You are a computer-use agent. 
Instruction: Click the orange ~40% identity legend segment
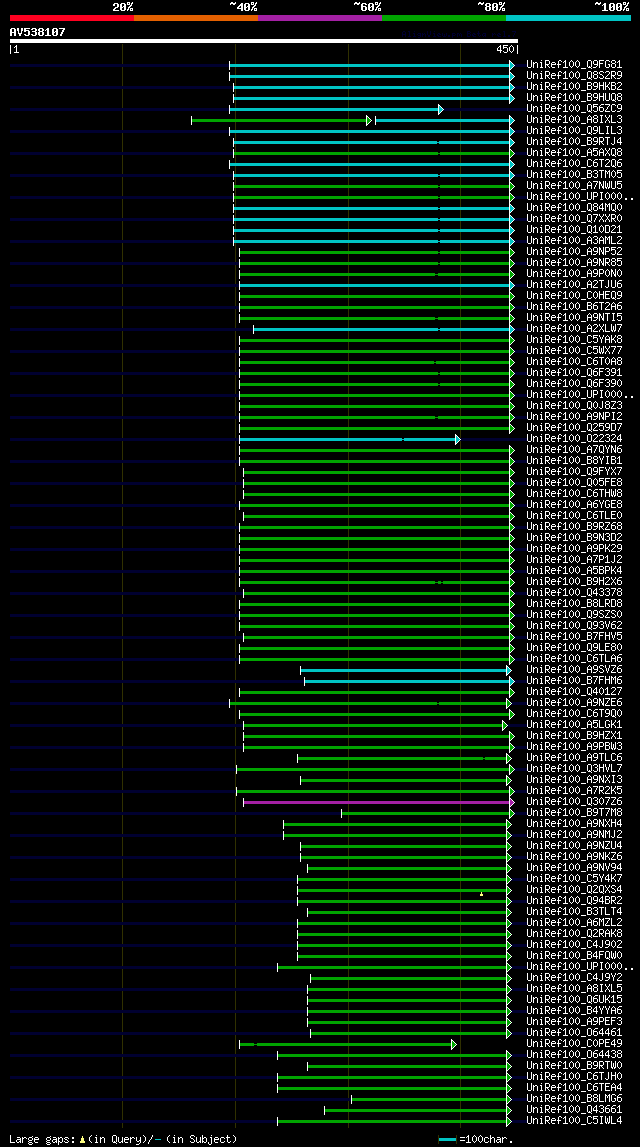pyautogui.click(x=196, y=18)
